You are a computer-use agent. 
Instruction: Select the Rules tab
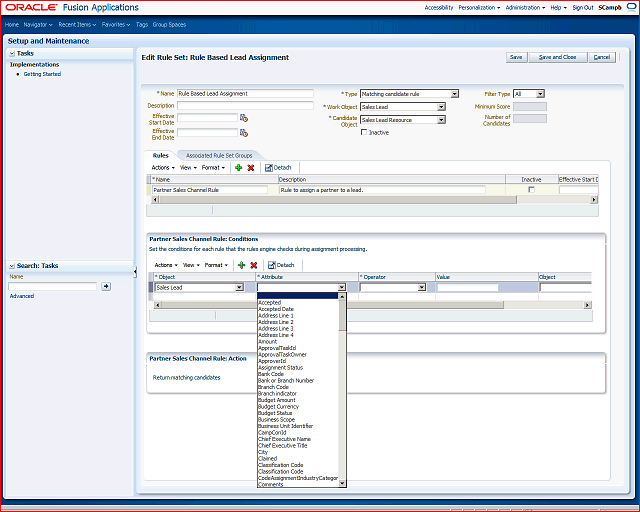coord(160,156)
